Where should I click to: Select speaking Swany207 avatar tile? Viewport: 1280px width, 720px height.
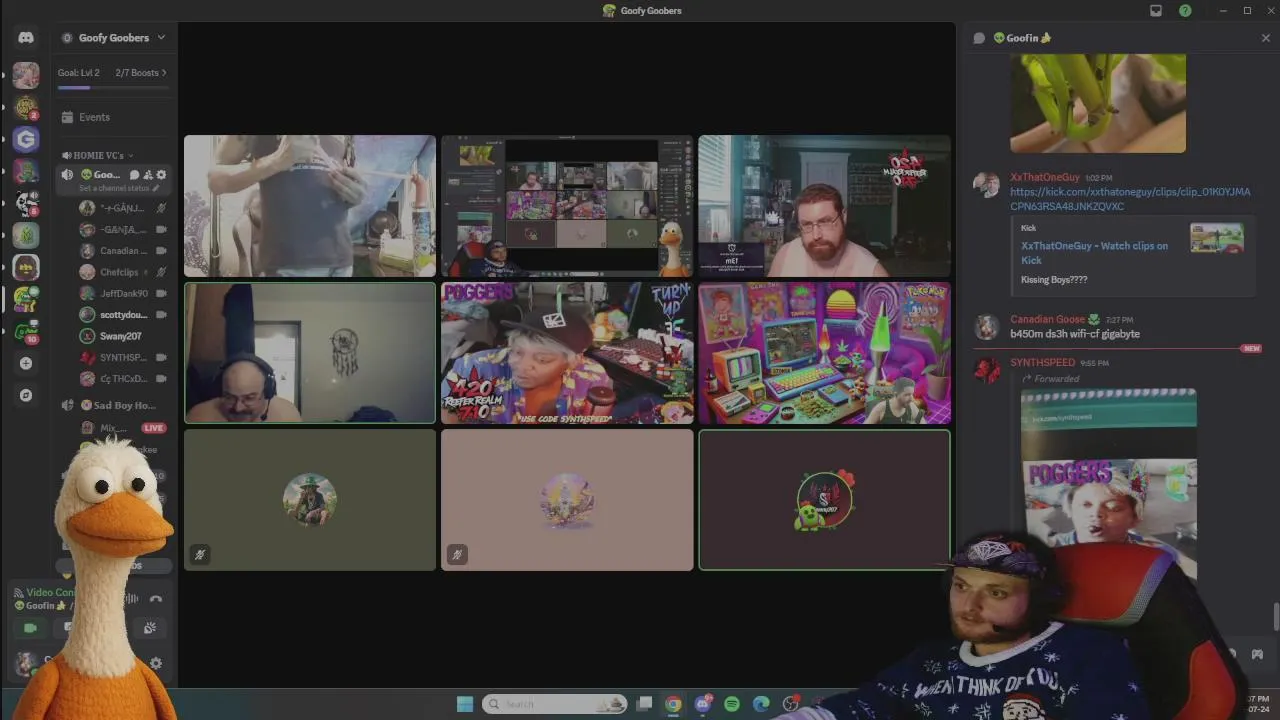(824, 500)
